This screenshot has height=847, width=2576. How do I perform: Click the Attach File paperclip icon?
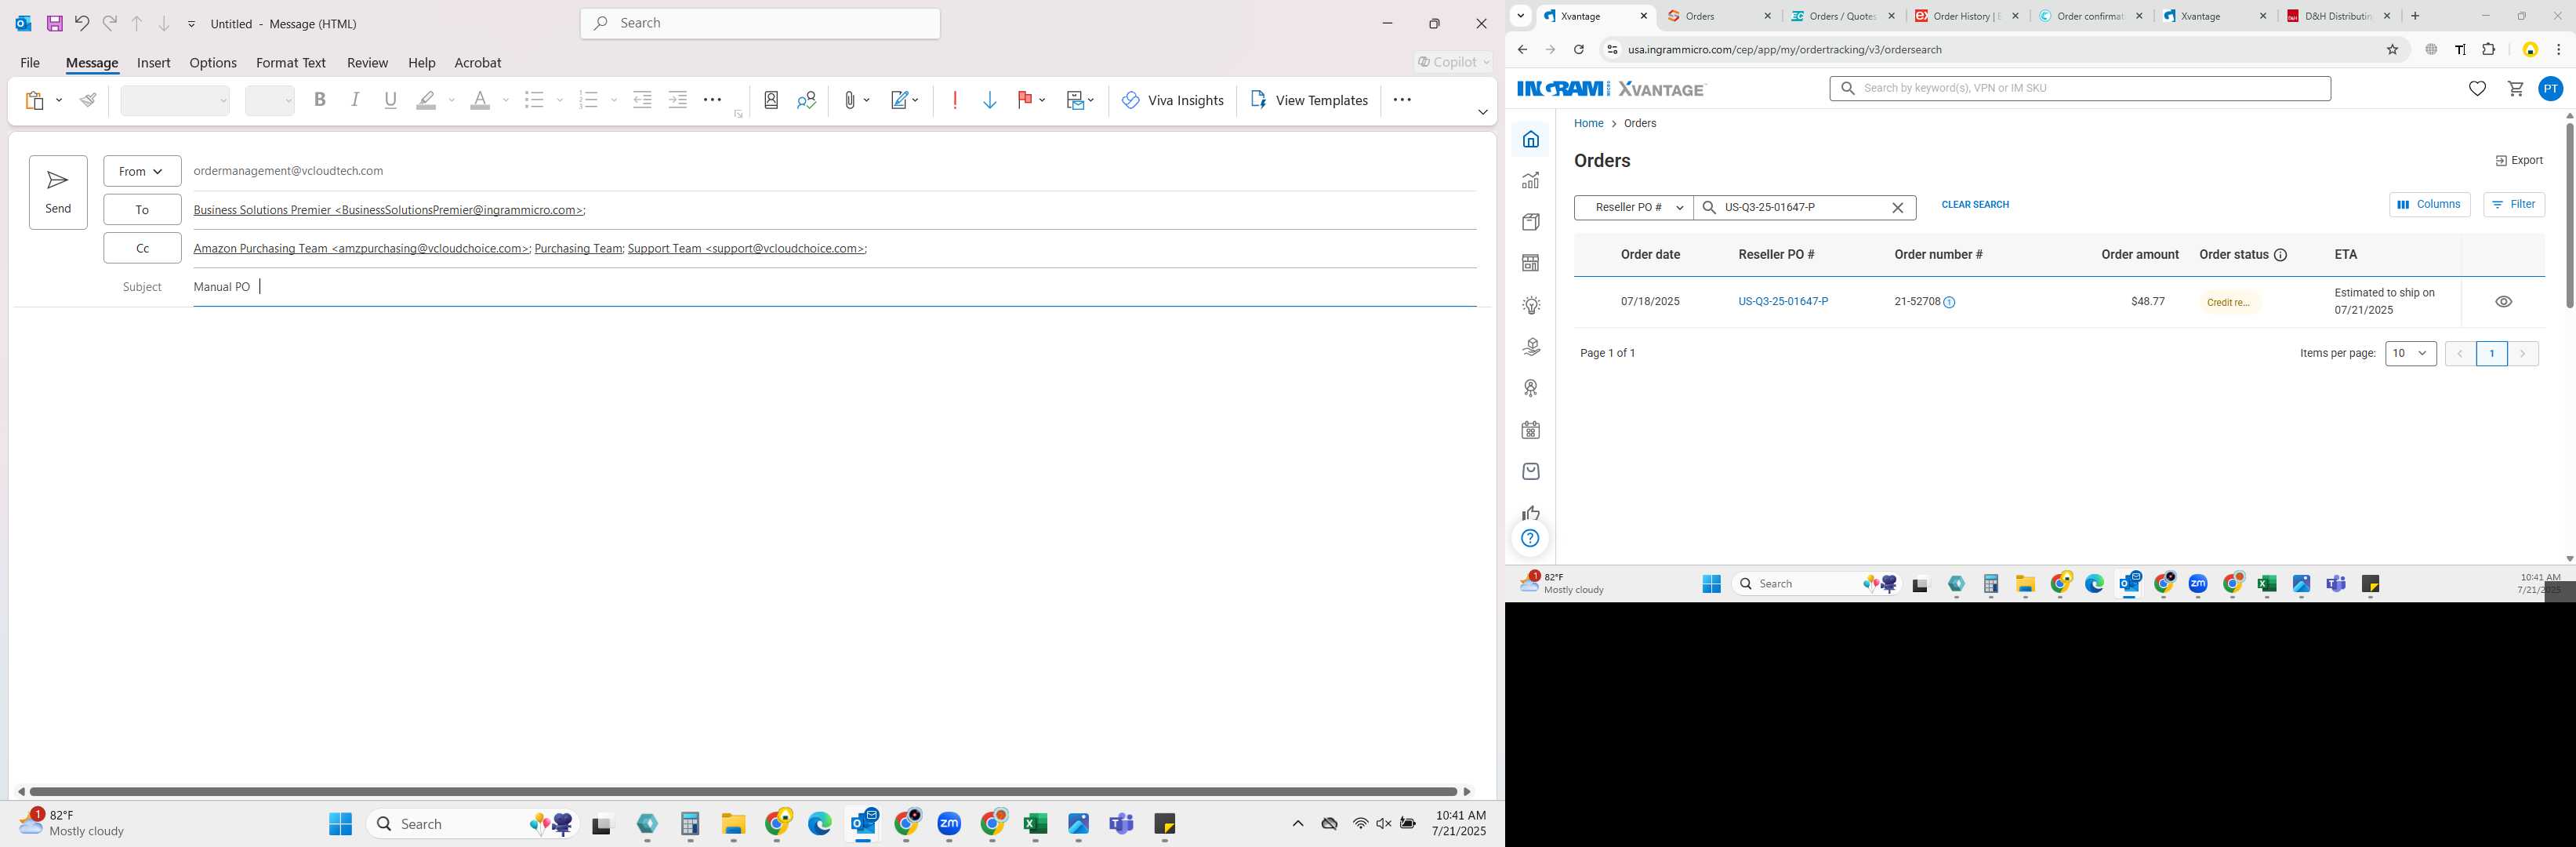tap(849, 100)
